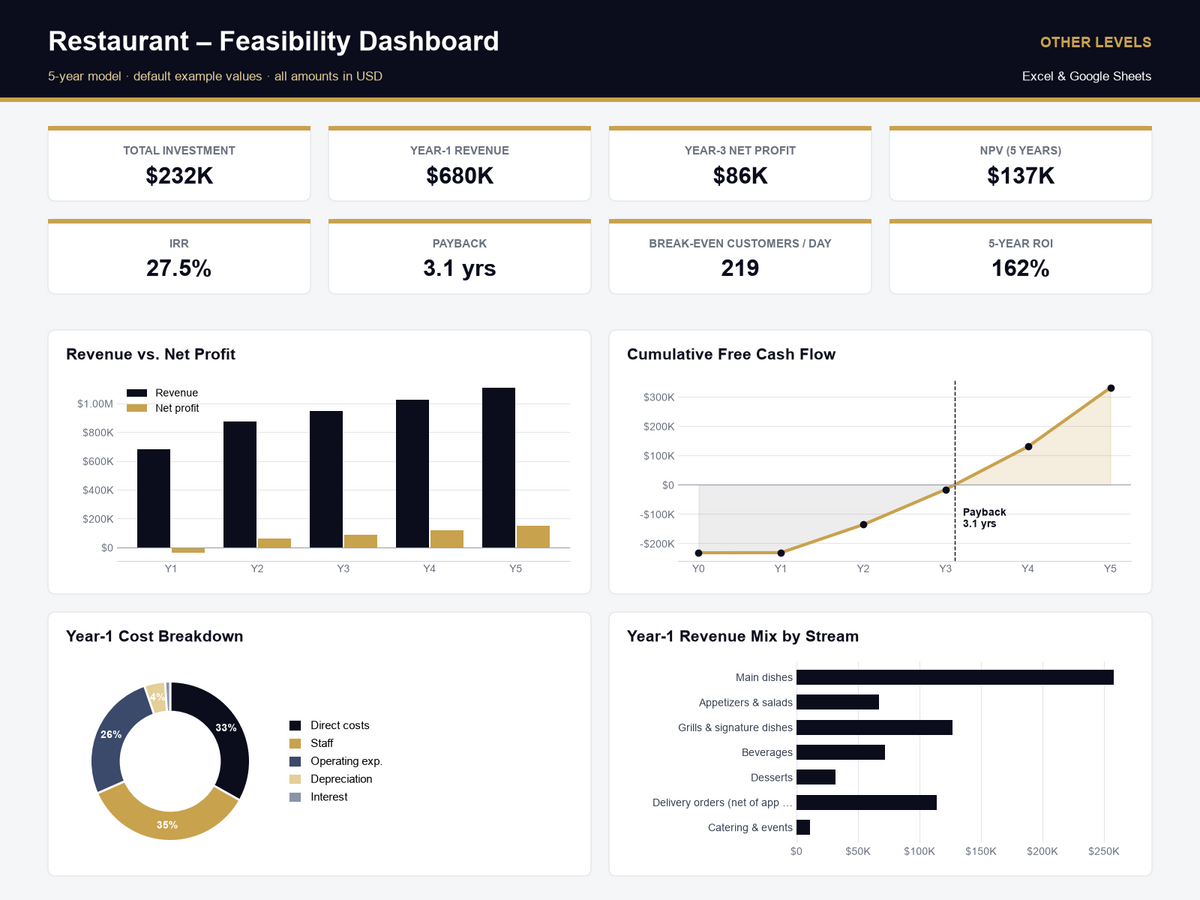Click the $1.00M axis label

pyautogui.click(x=95, y=404)
